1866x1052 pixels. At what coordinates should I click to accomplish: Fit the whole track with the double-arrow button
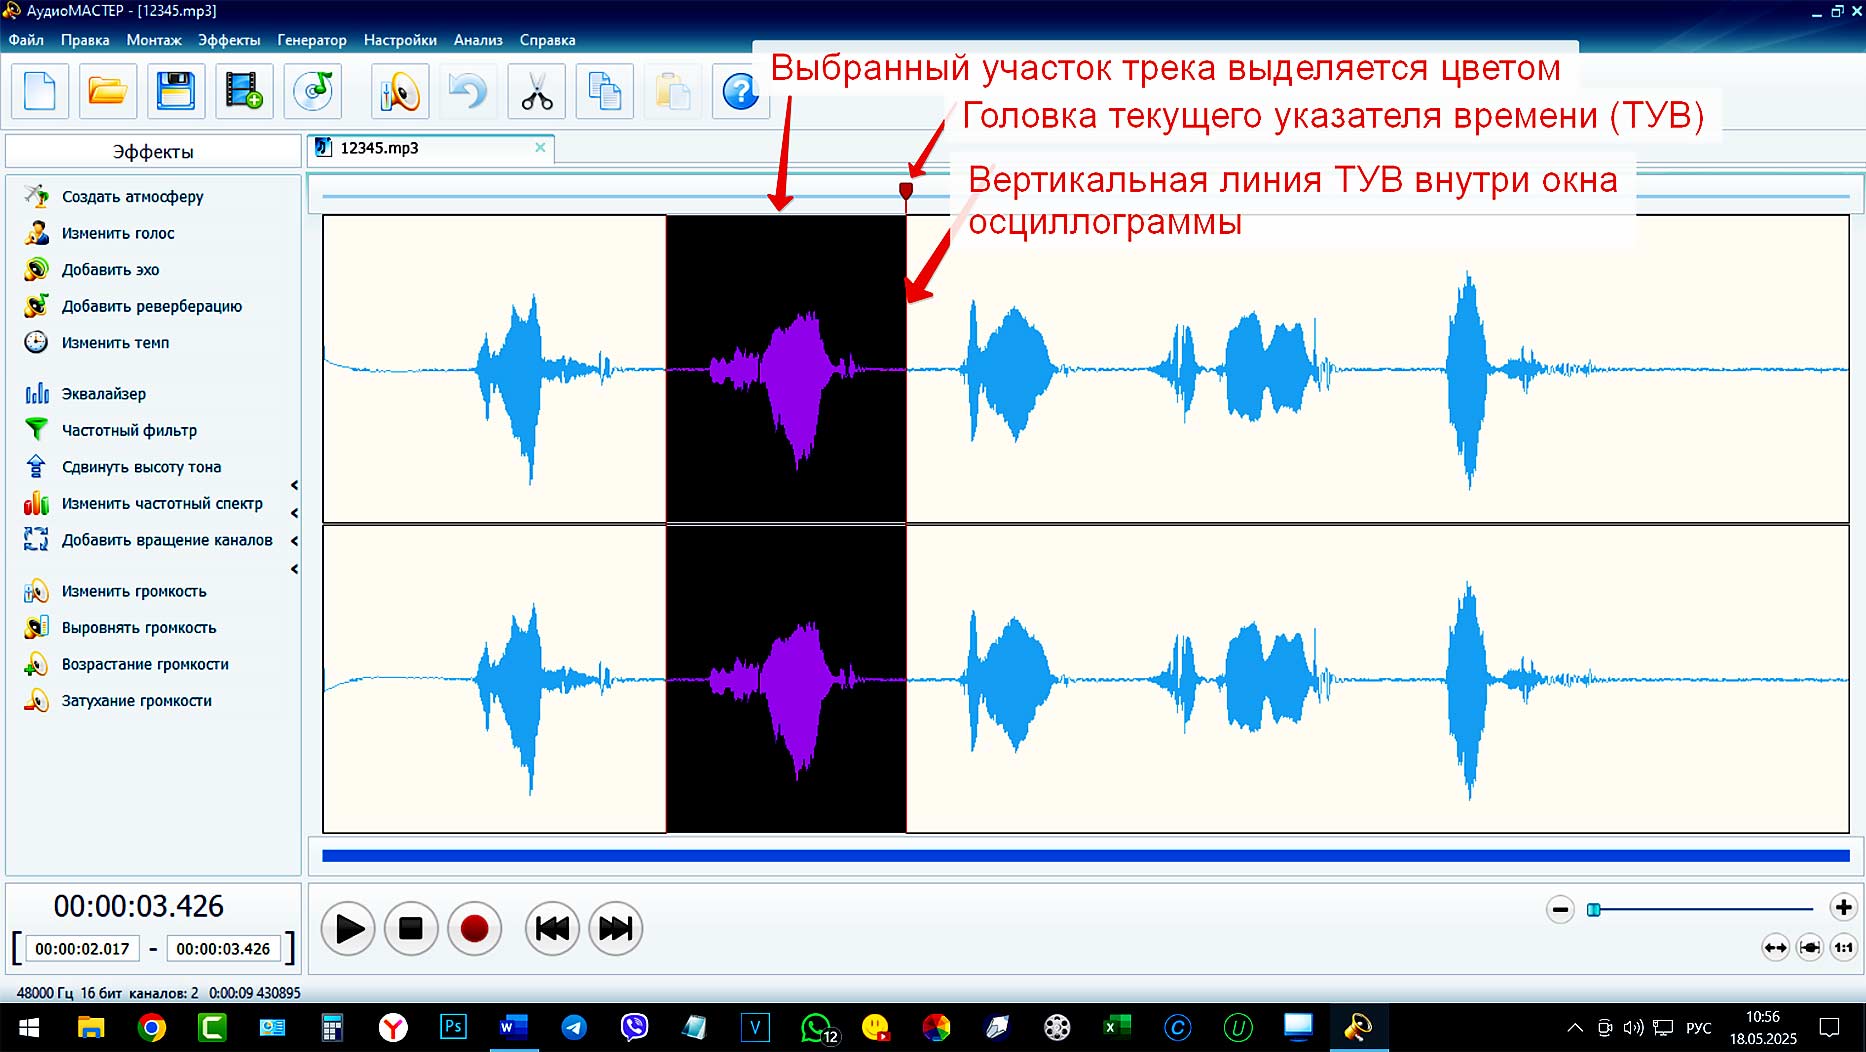point(1775,947)
